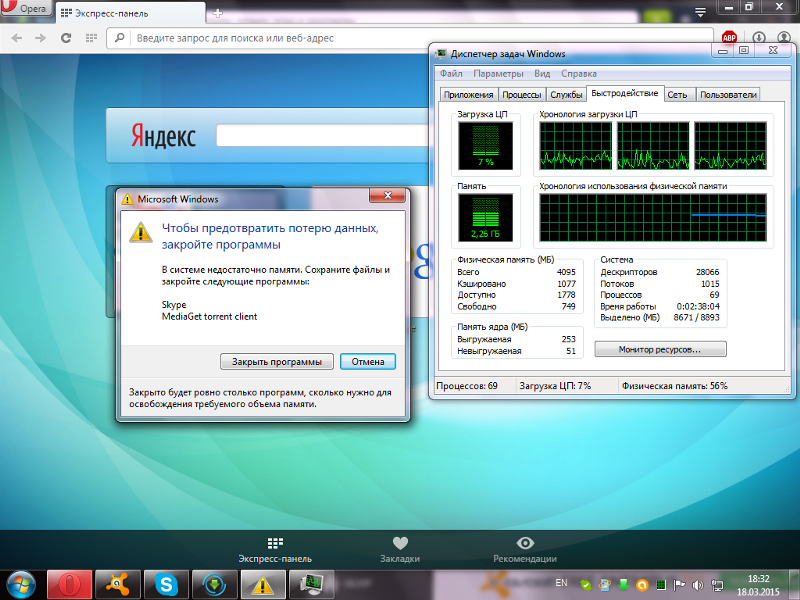
Task: Open Skype from the taskbar
Action: pyautogui.click(x=165, y=583)
